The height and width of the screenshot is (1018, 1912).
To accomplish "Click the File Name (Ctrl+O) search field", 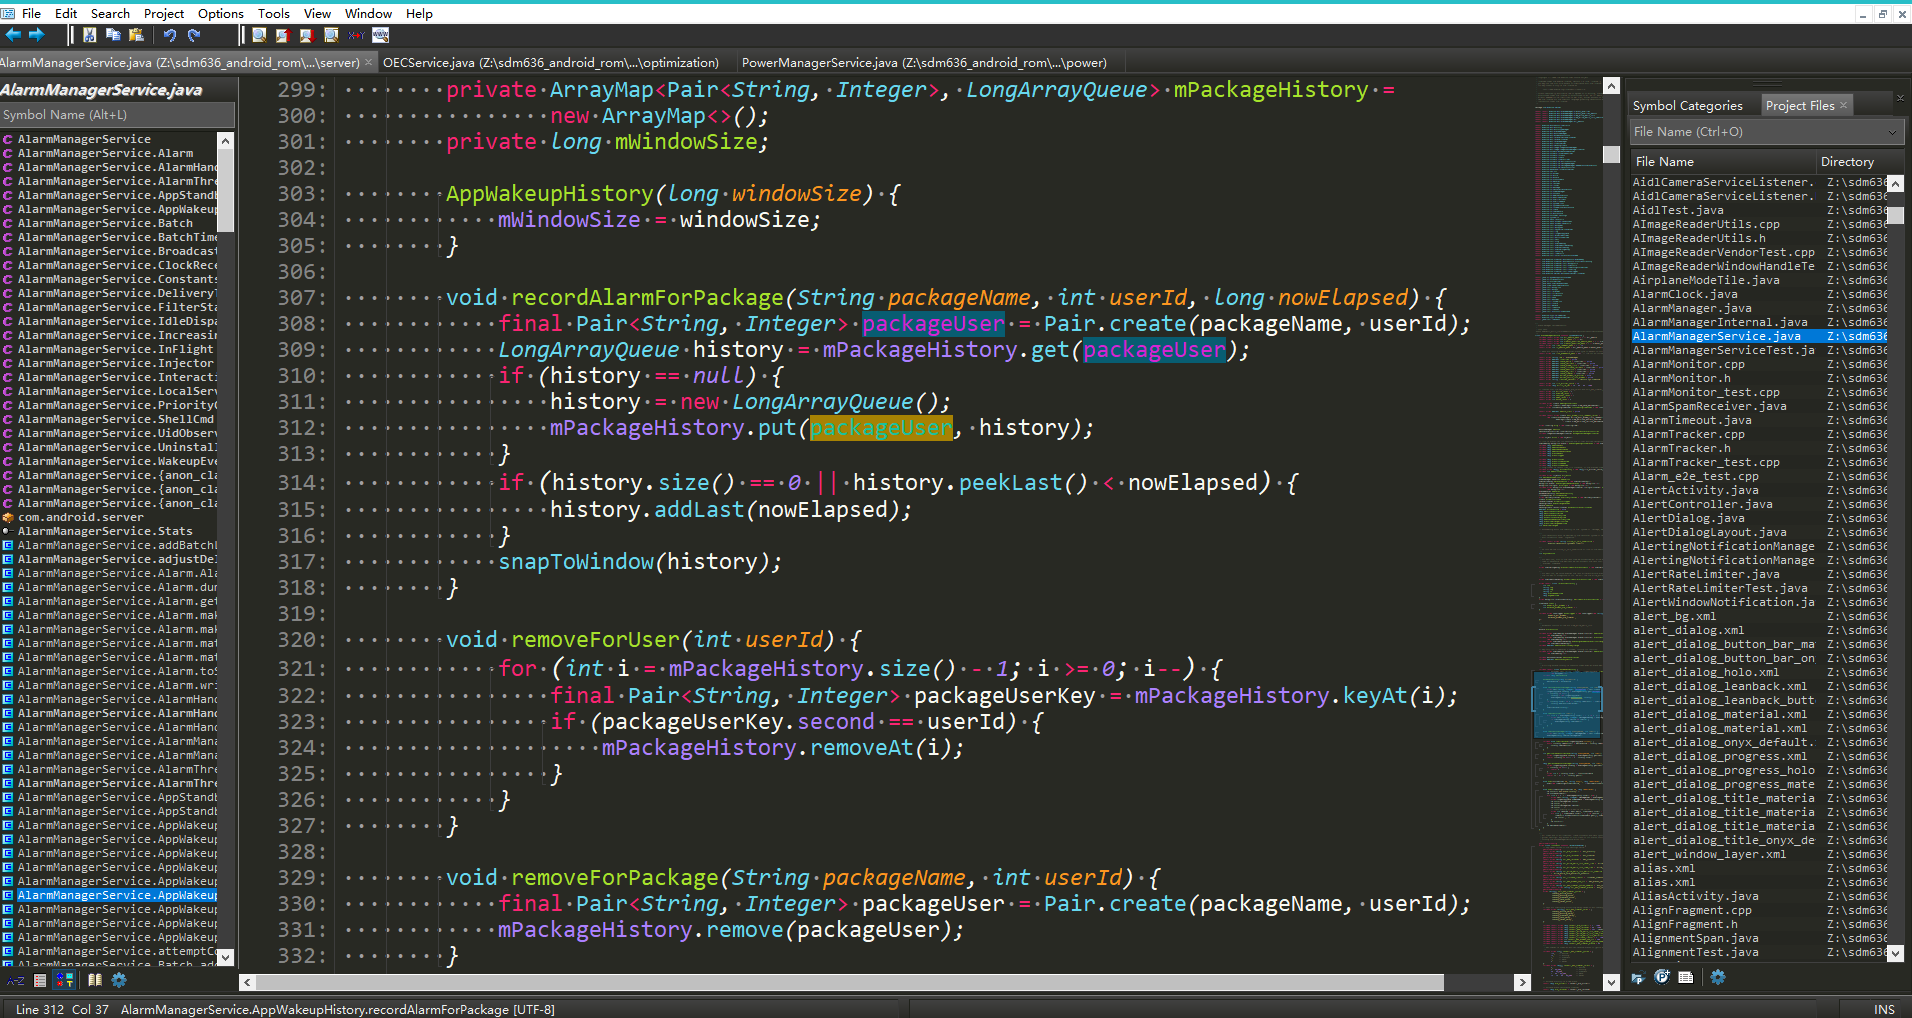I will 1757,132.
